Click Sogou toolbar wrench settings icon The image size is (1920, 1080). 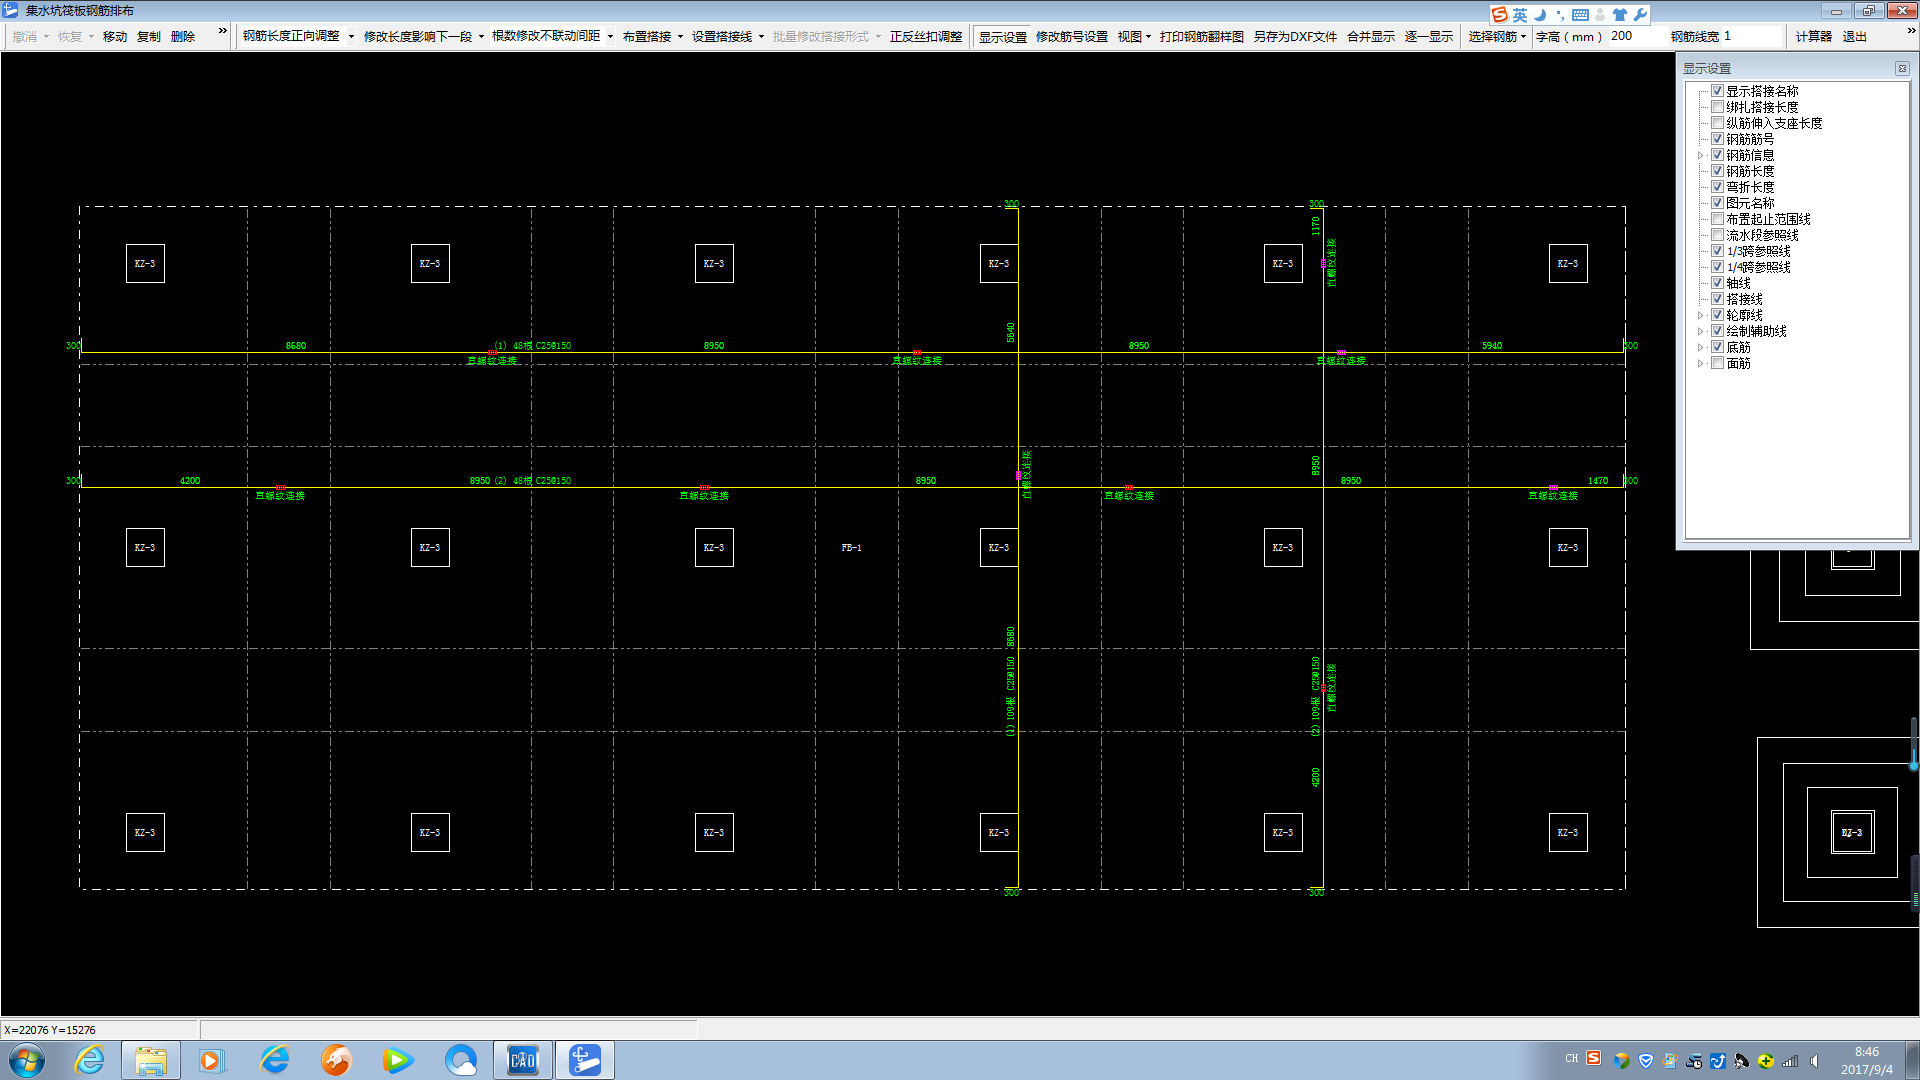pyautogui.click(x=1640, y=14)
